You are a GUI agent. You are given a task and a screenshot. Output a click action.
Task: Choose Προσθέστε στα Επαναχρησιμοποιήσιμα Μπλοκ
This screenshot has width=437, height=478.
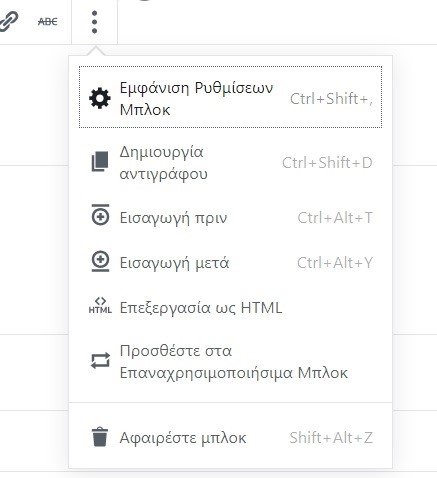[230, 361]
